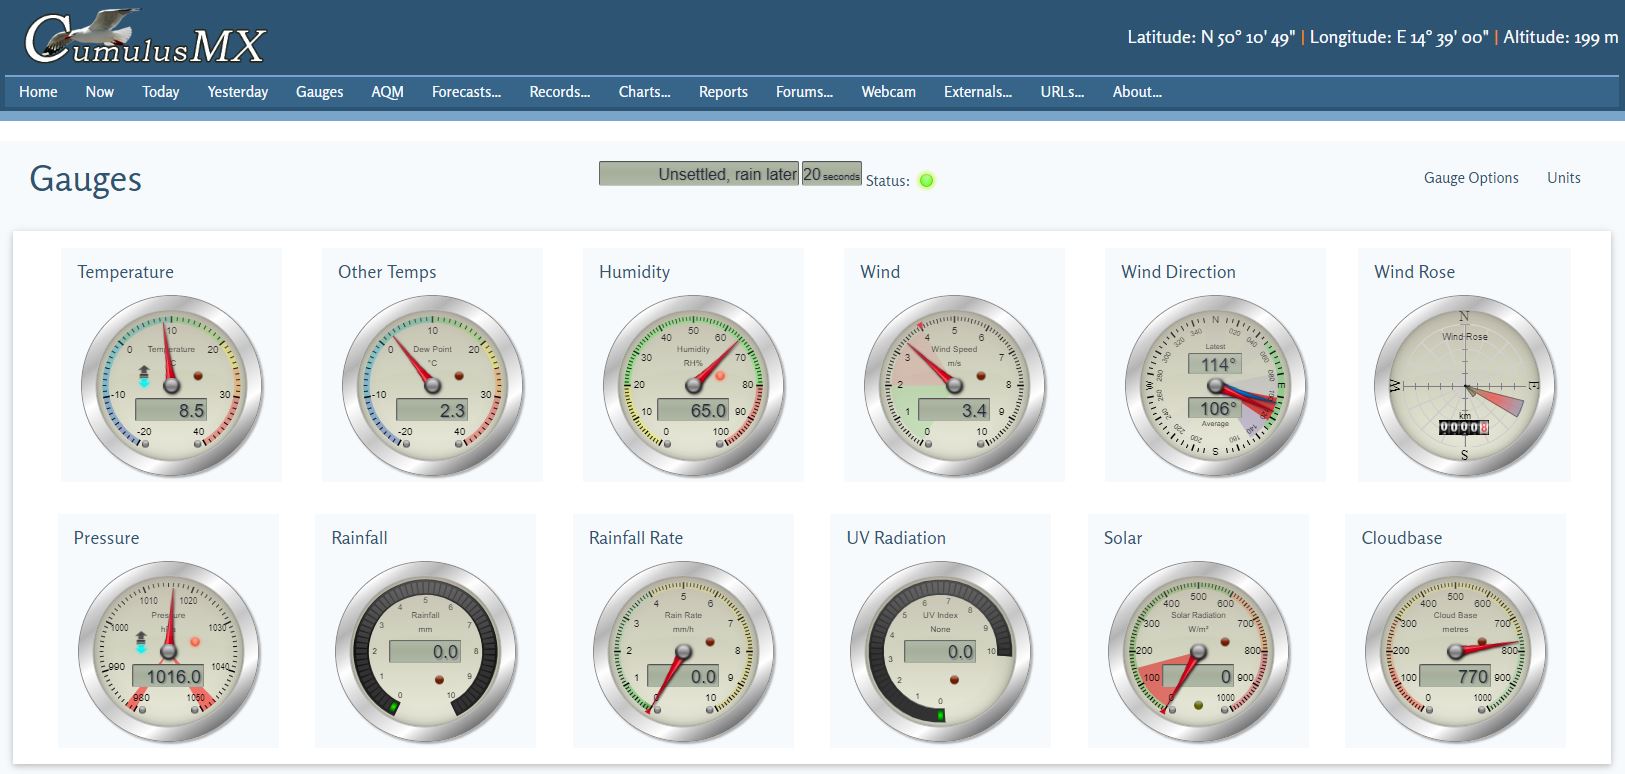Expand the About... menu
The image size is (1625, 774).
click(1138, 91)
